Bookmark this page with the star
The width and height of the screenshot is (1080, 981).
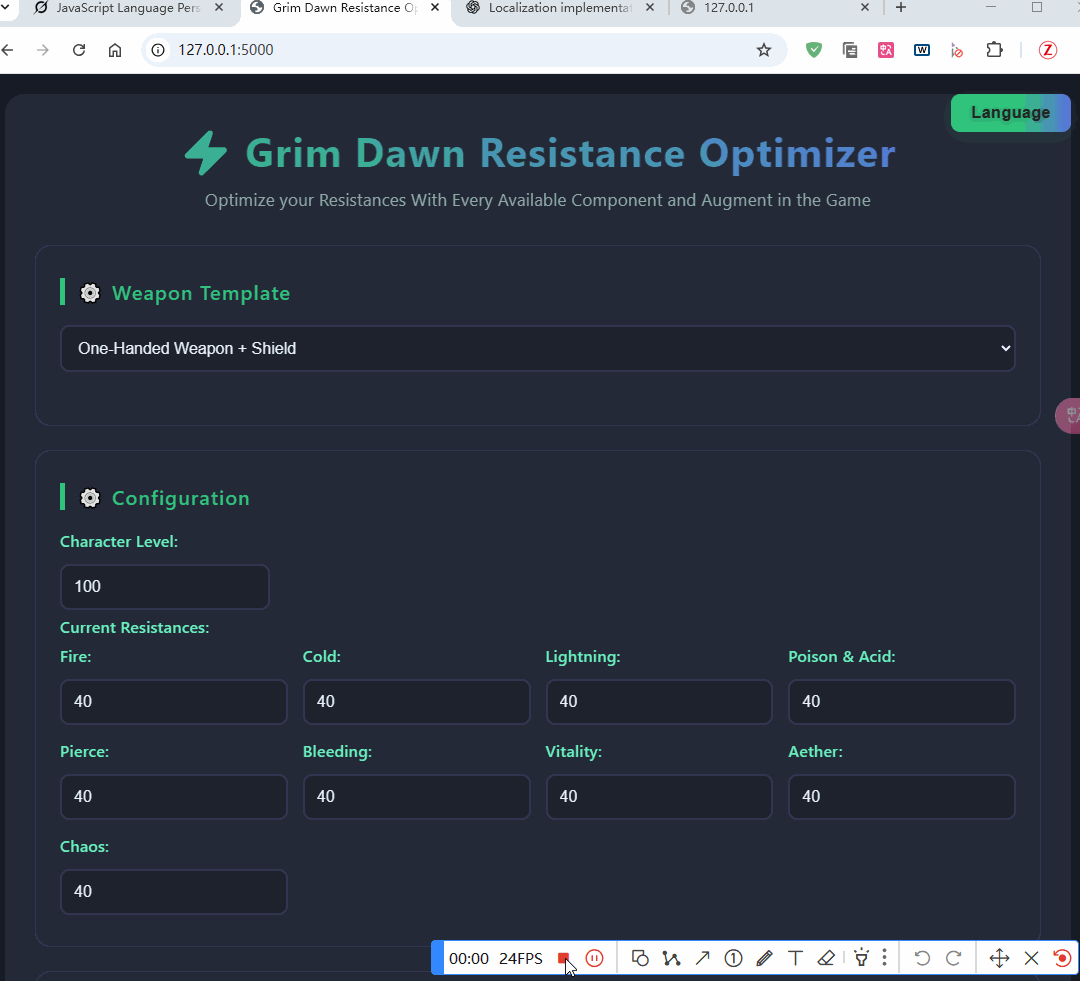(x=764, y=50)
